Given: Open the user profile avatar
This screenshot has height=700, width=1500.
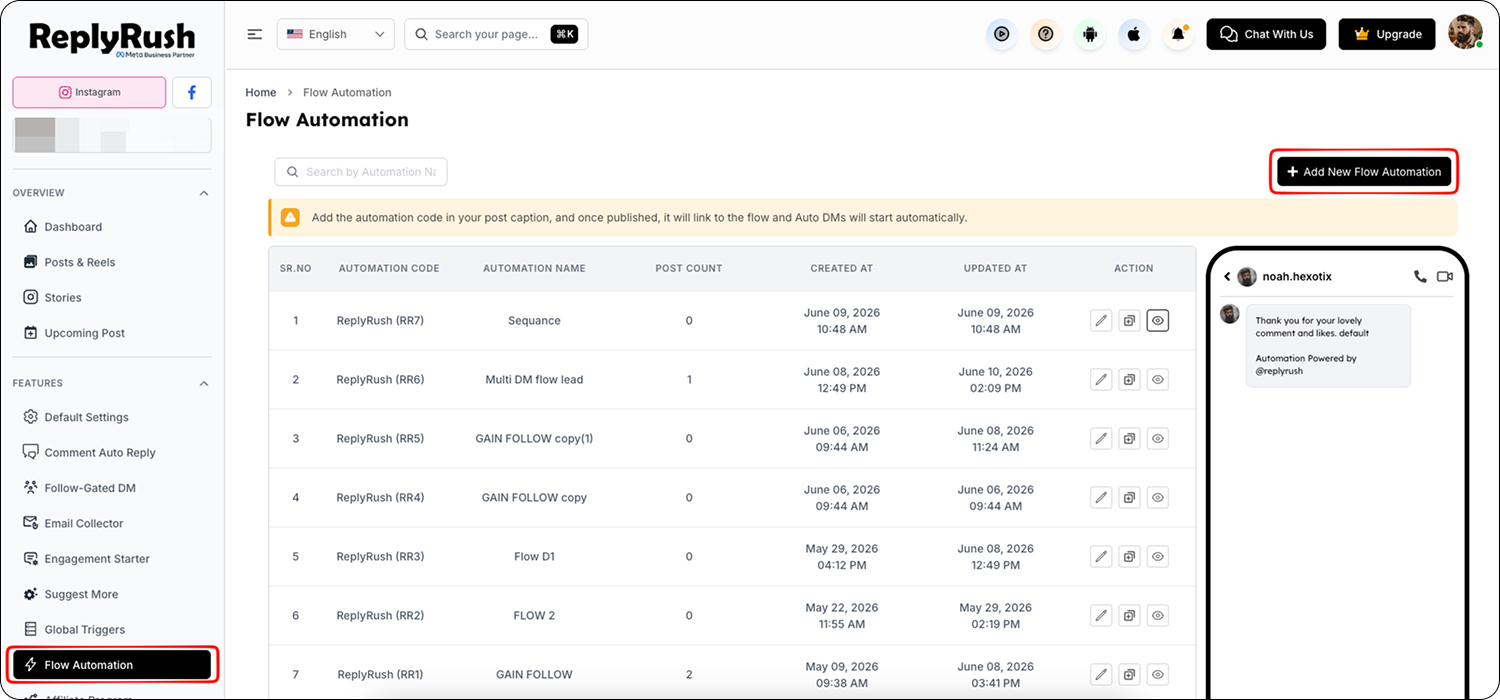Looking at the screenshot, I should pyautogui.click(x=1466, y=32).
